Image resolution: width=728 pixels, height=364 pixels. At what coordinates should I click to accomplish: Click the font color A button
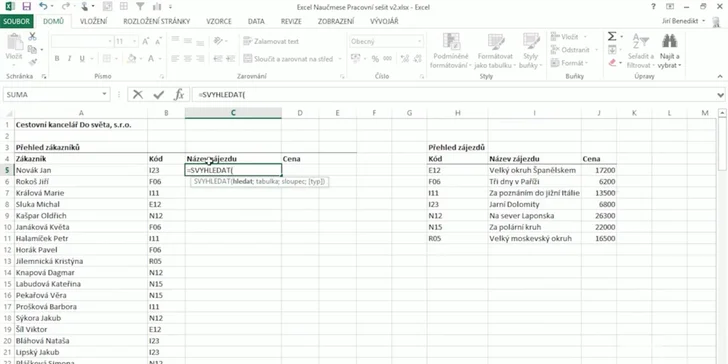151,58
